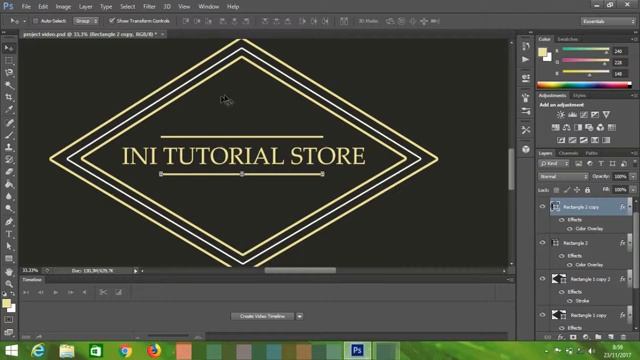Enable the Auto-Select checkbox

point(36,21)
